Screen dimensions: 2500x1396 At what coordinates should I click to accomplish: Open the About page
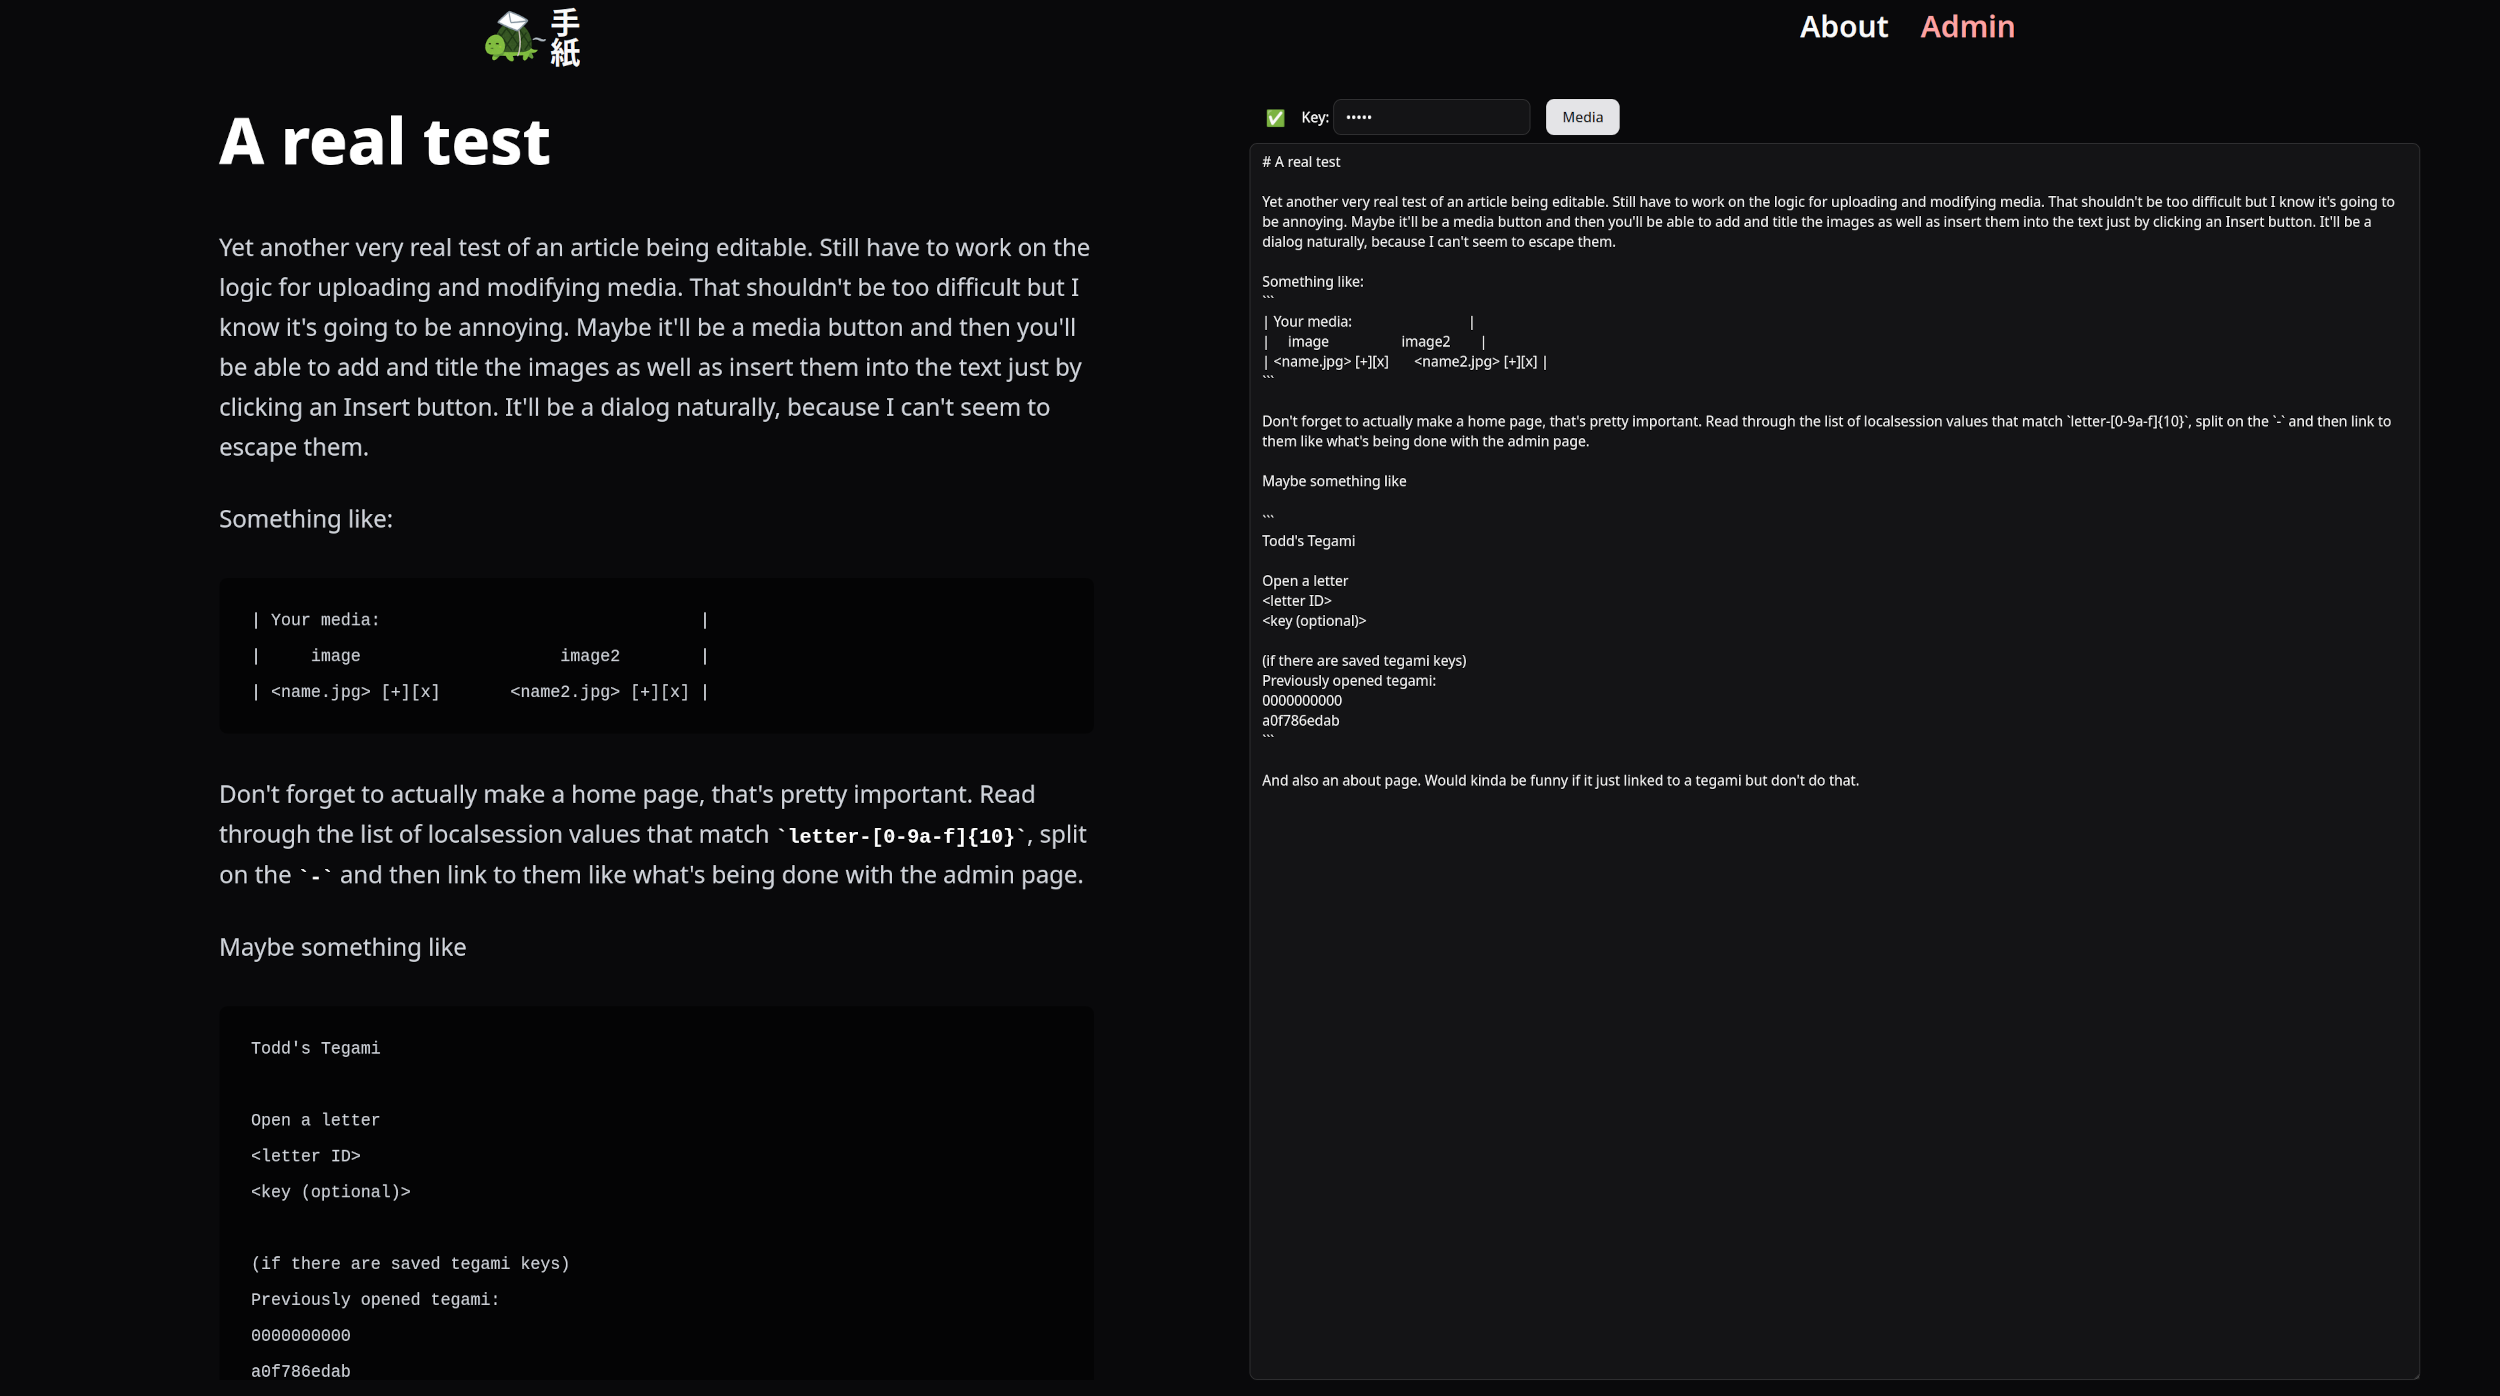pyautogui.click(x=1843, y=27)
